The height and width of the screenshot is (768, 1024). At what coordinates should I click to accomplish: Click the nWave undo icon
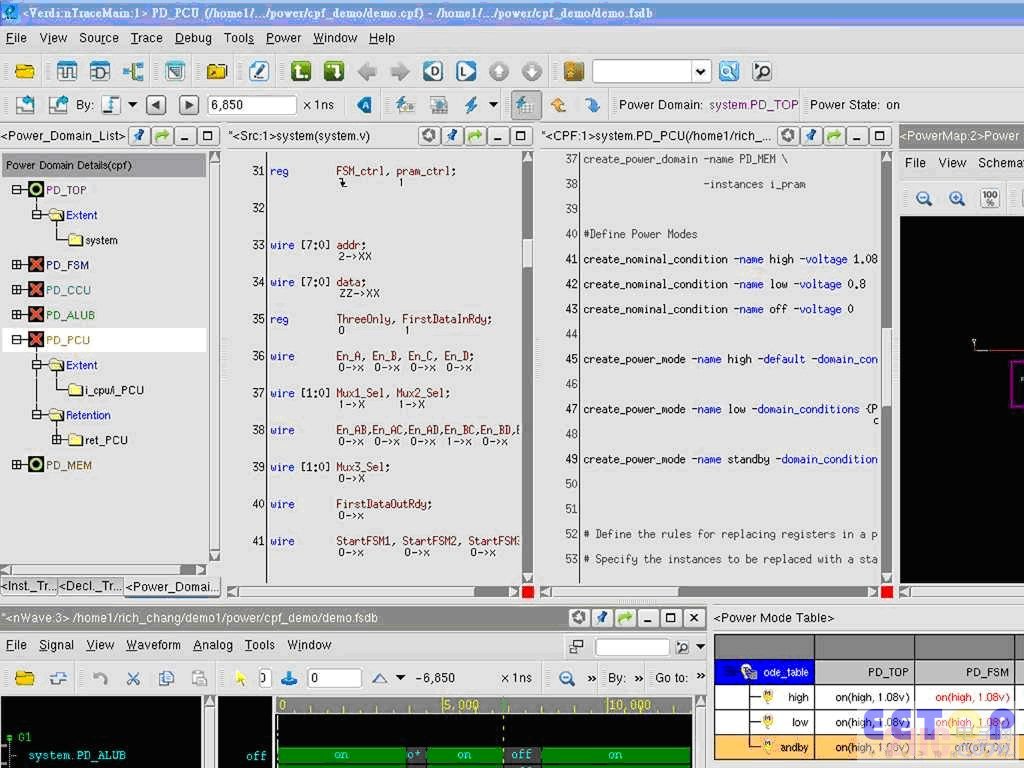click(100, 678)
